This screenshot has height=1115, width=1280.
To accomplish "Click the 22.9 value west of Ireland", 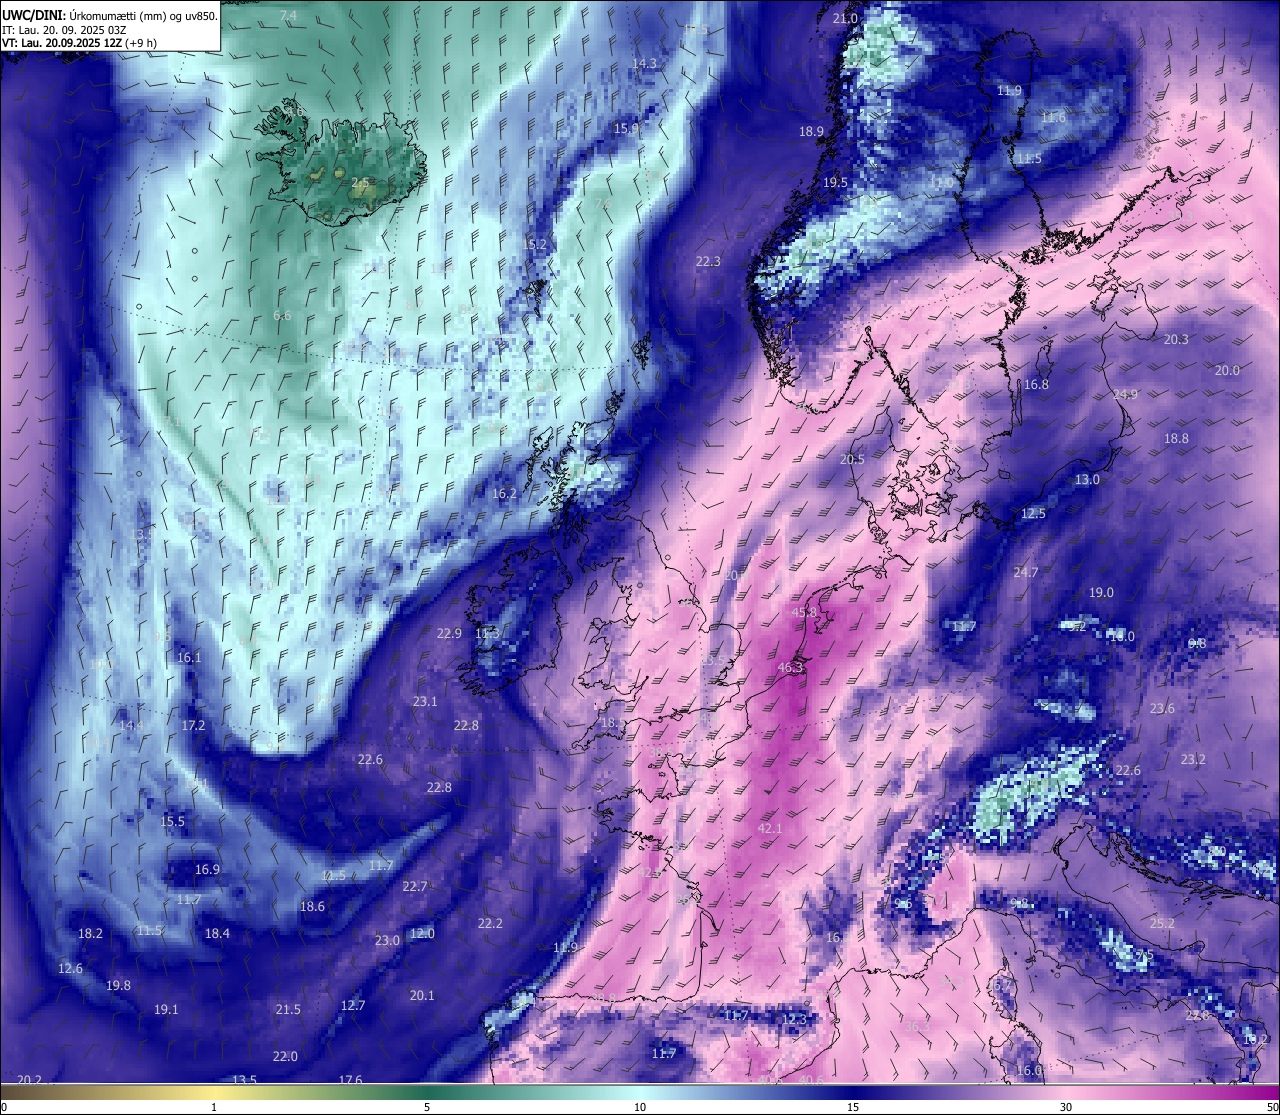I will pyautogui.click(x=449, y=633).
